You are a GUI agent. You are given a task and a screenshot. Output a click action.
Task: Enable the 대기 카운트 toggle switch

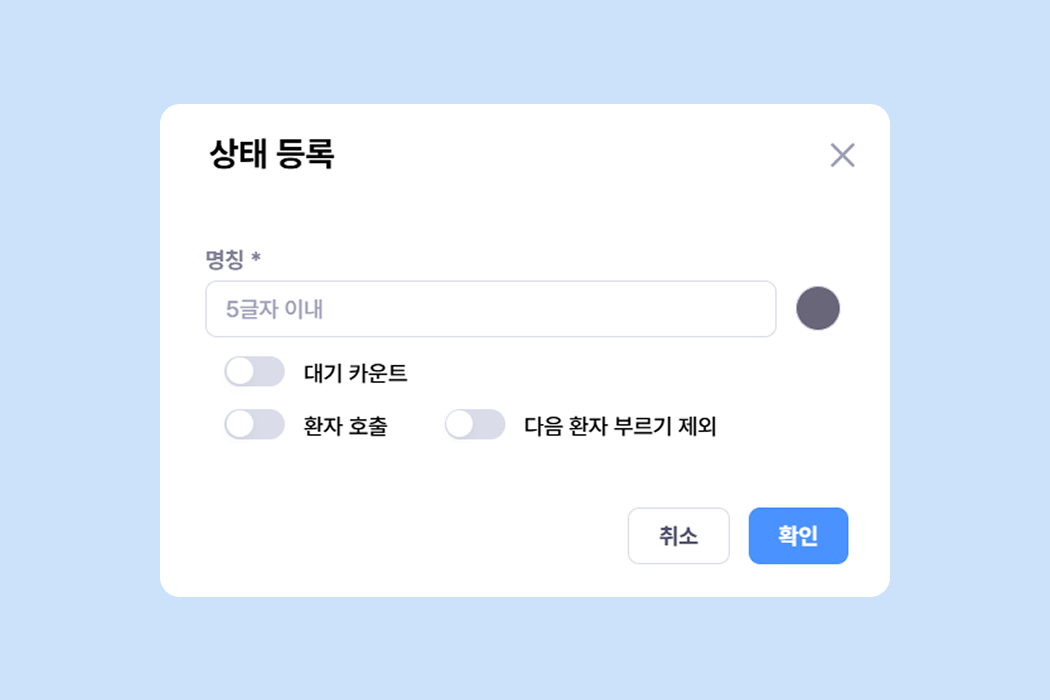pyautogui.click(x=254, y=372)
